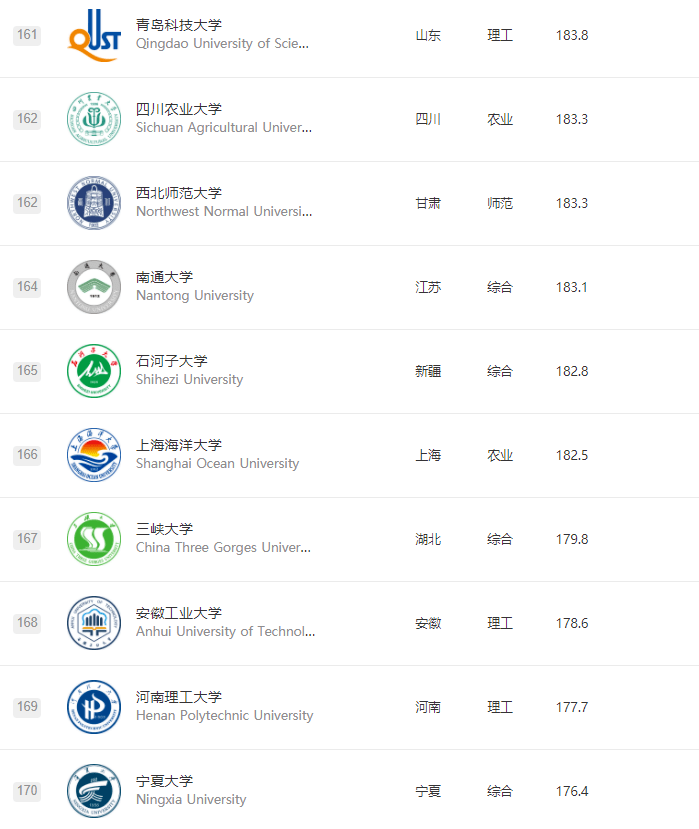
Task: Open the 三峡大学 link
Action: coord(164,529)
